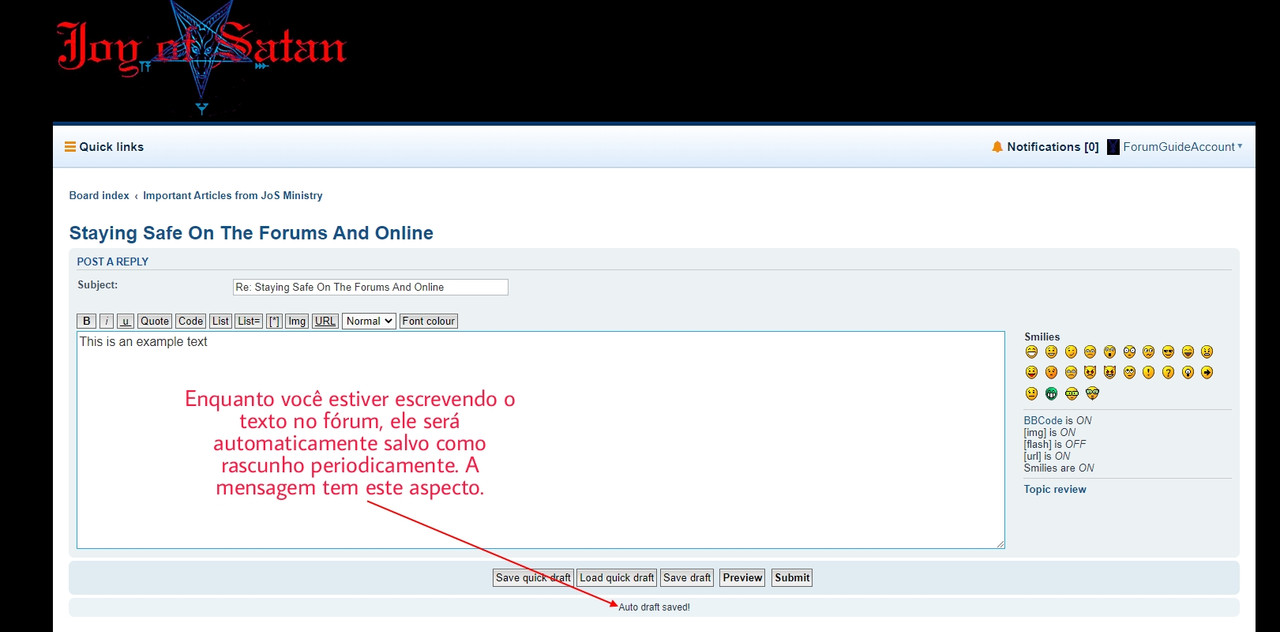Insert a URL BBCode tag
Viewport: 1280px width, 632px height.
325,321
